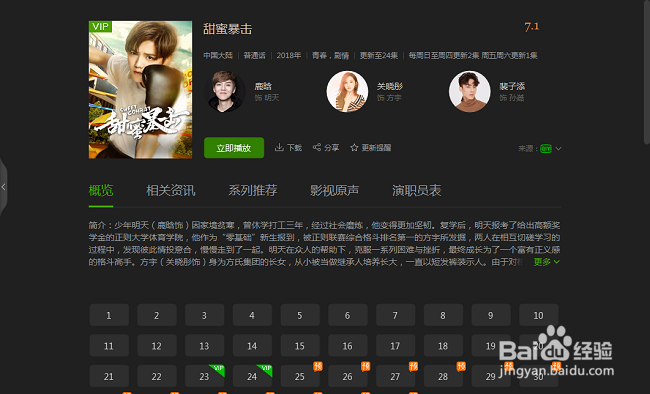Open 裴子添's actor avatar

coord(470,91)
